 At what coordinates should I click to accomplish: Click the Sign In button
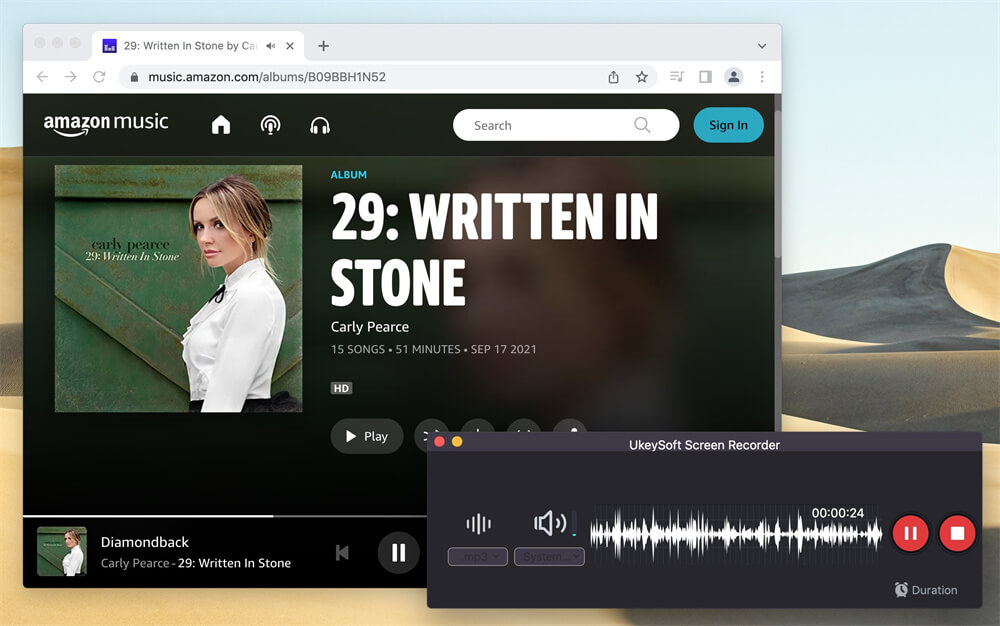pyautogui.click(x=728, y=125)
